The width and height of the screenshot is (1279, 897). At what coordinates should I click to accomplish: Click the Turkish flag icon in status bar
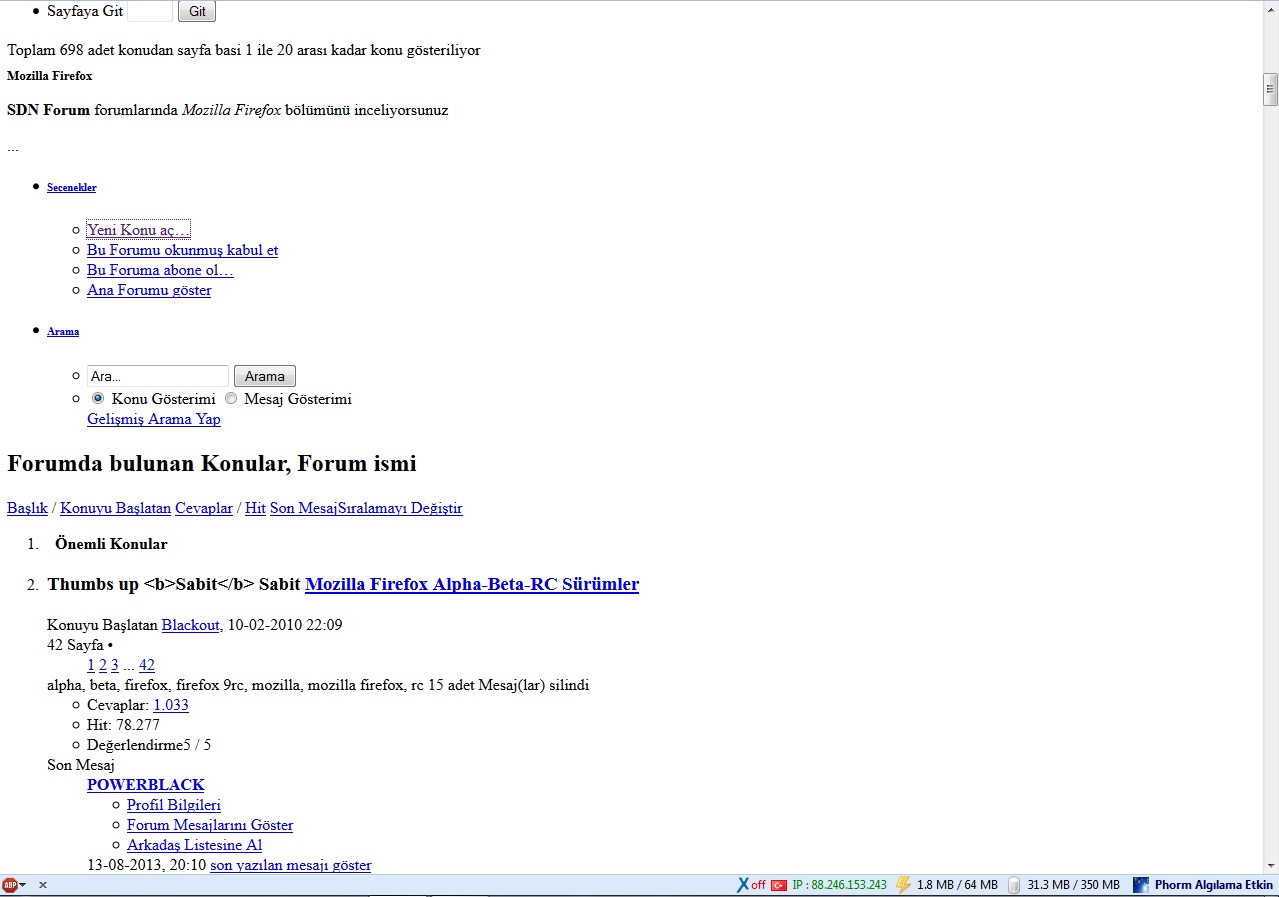click(778, 885)
